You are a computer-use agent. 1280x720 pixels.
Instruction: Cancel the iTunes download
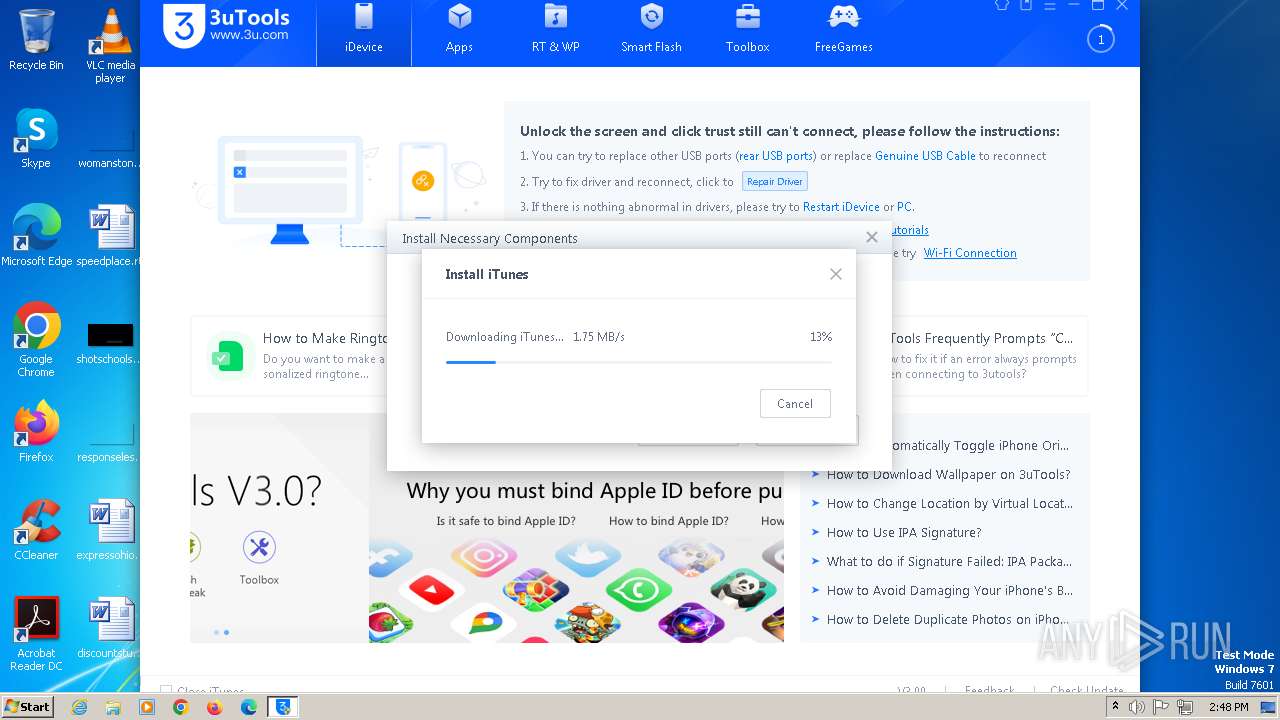tap(795, 404)
